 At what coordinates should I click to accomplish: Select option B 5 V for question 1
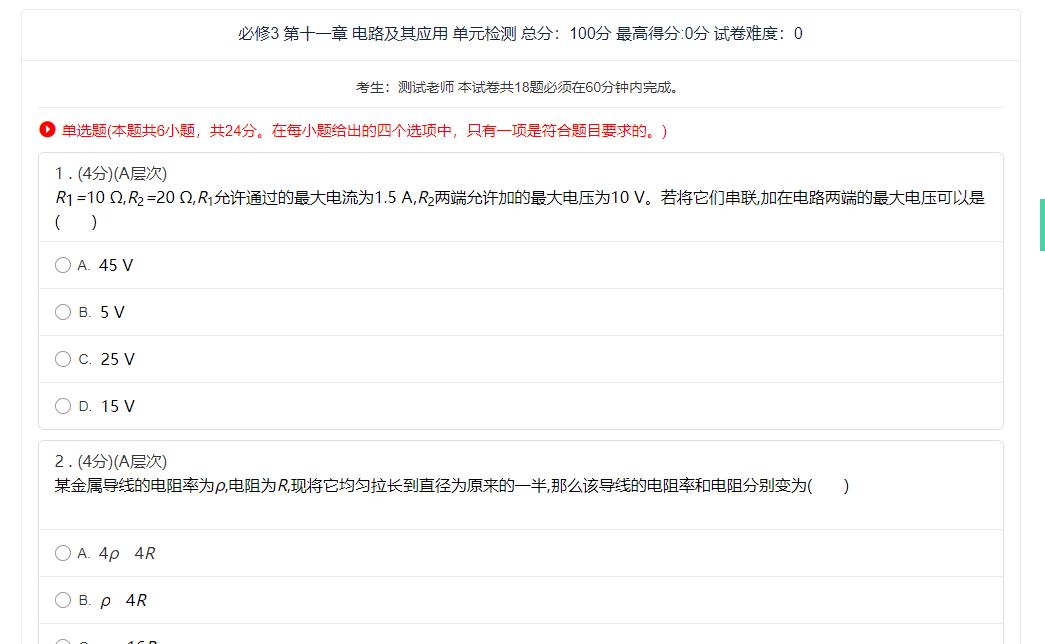click(x=63, y=312)
